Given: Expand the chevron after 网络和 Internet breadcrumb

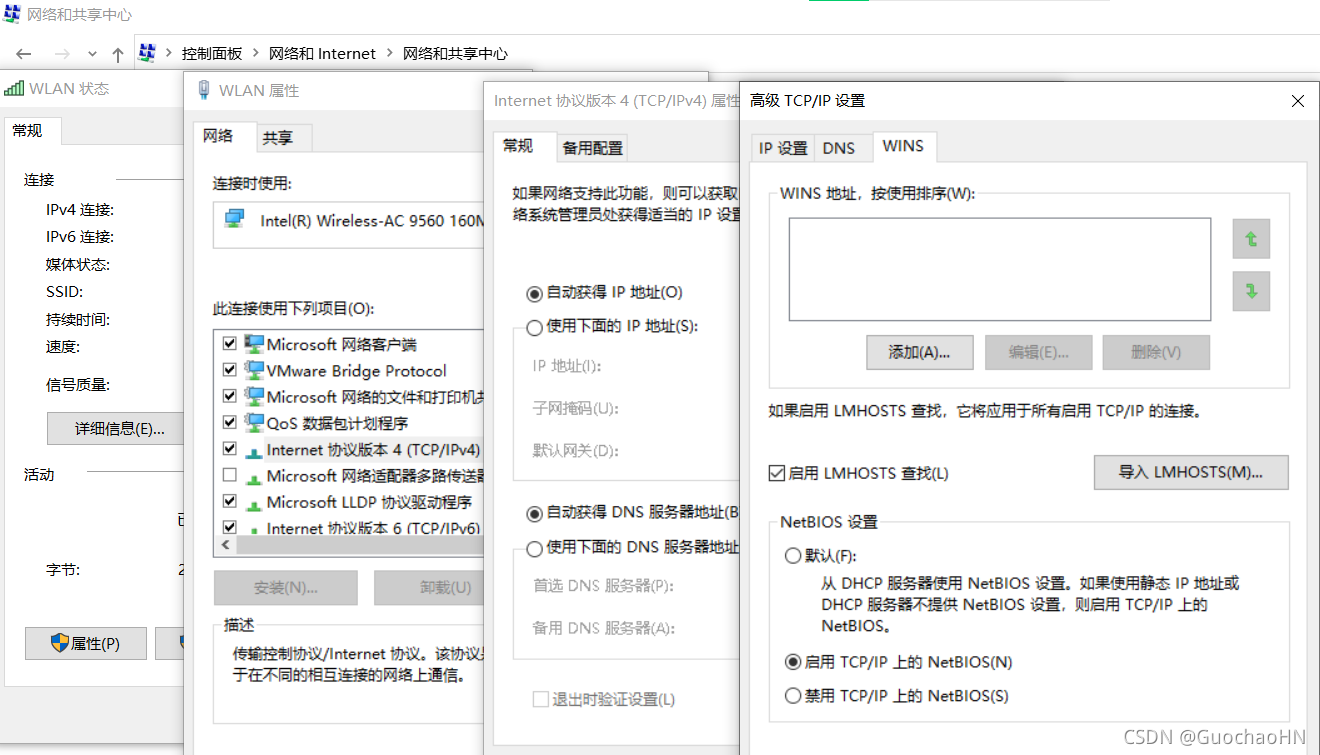Looking at the screenshot, I should click(x=390, y=54).
